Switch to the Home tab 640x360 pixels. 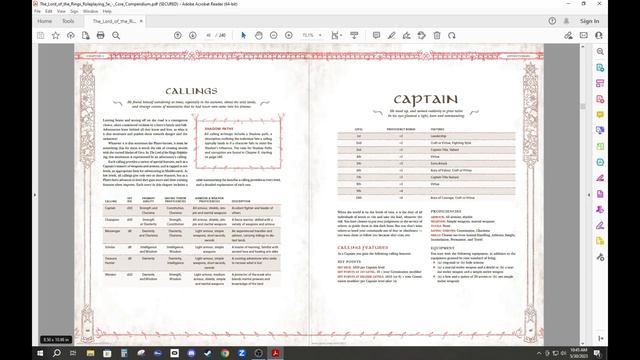(x=44, y=21)
